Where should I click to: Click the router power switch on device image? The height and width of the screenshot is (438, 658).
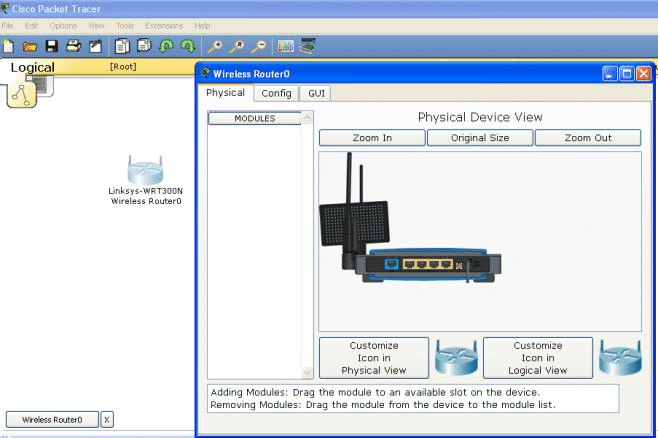pyautogui.click(x=459, y=266)
